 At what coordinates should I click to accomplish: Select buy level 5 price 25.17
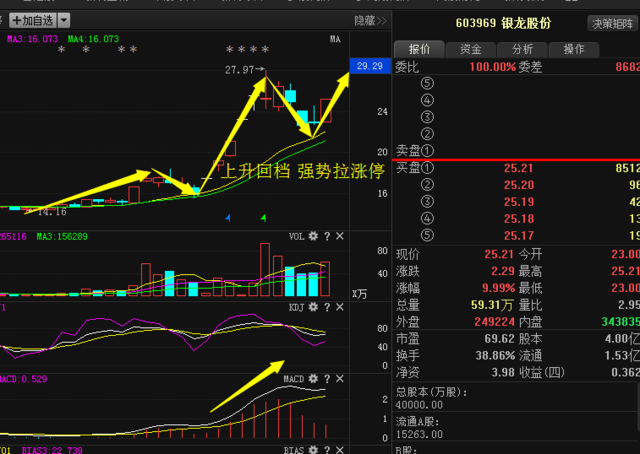[x=518, y=236]
